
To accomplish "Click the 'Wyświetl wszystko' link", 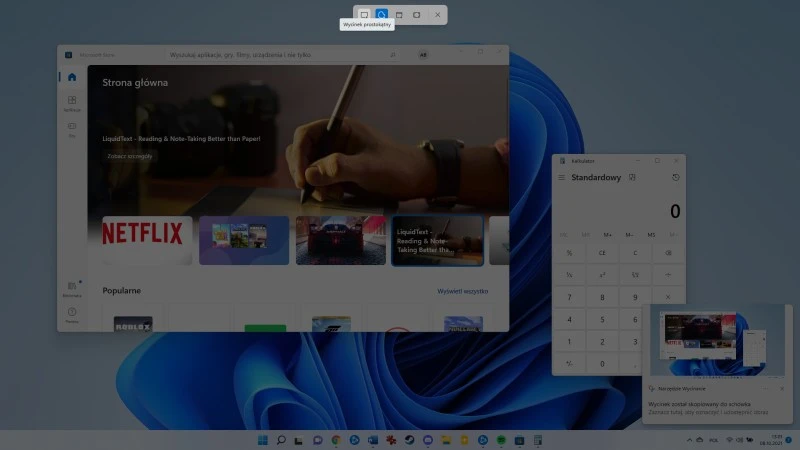I will point(462,291).
